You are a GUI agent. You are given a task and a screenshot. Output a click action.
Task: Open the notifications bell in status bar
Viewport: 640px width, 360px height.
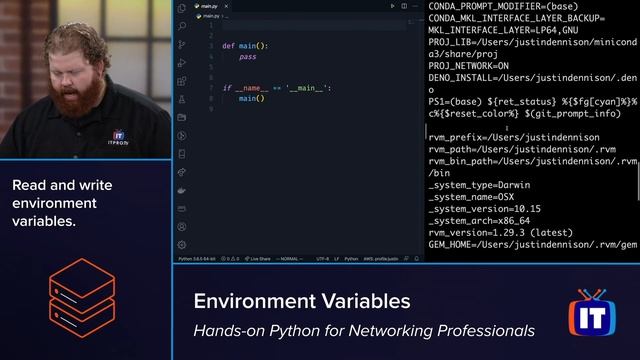[x=417, y=259]
